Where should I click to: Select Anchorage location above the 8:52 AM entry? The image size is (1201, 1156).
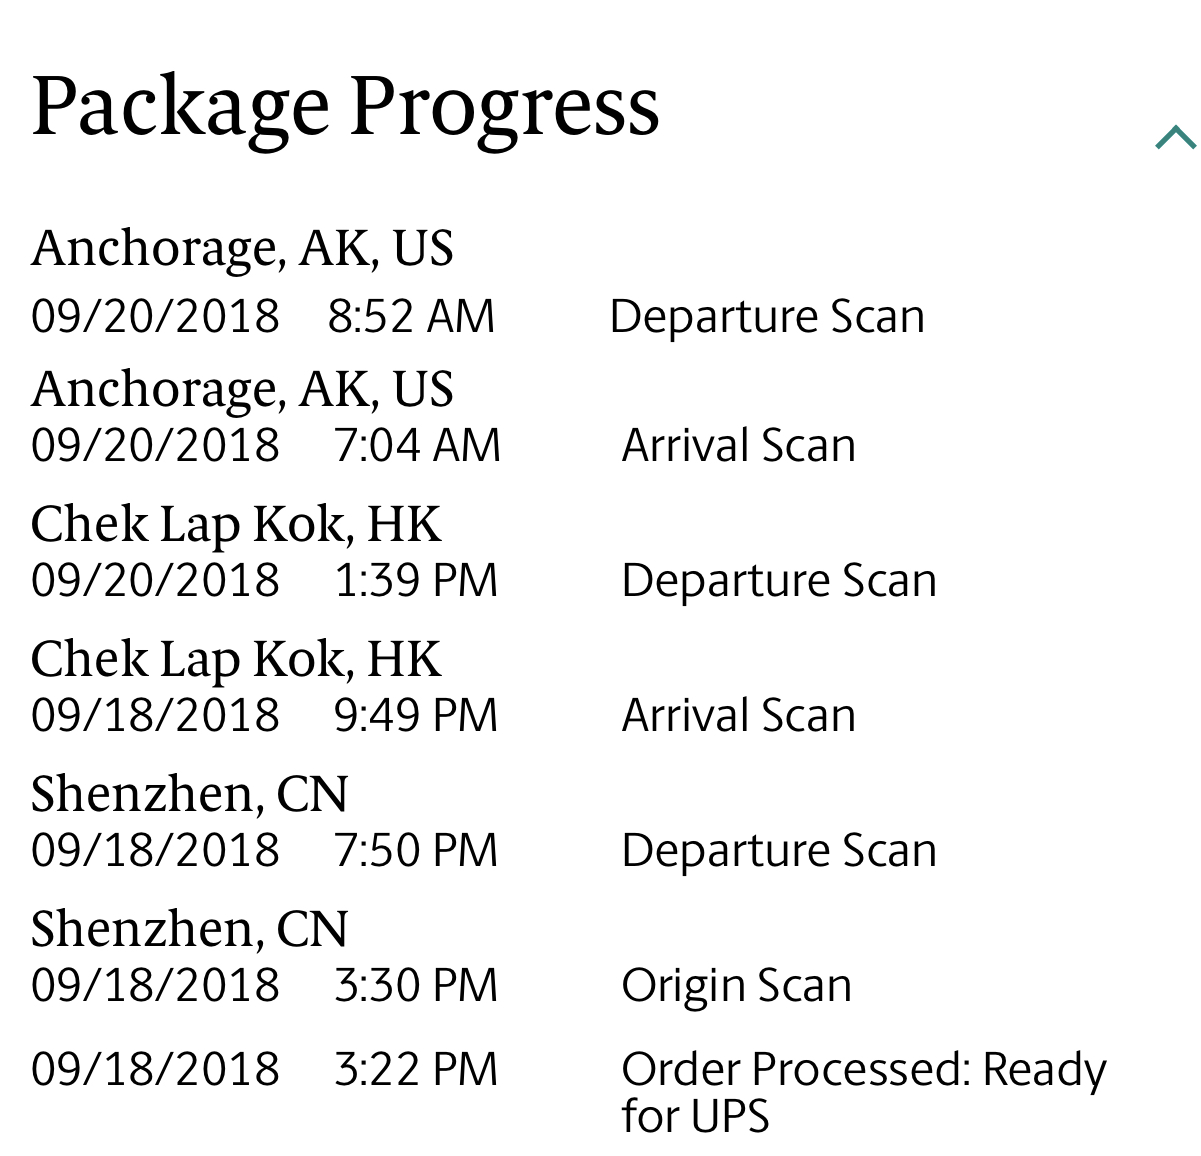(x=242, y=247)
